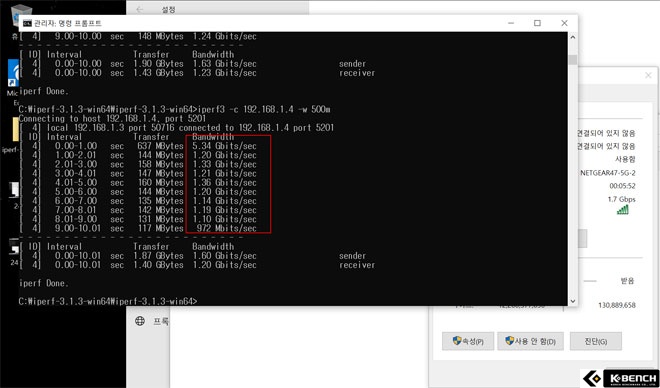Click the 속성(P) properties button
This screenshot has height=388, width=660.
pos(468,341)
